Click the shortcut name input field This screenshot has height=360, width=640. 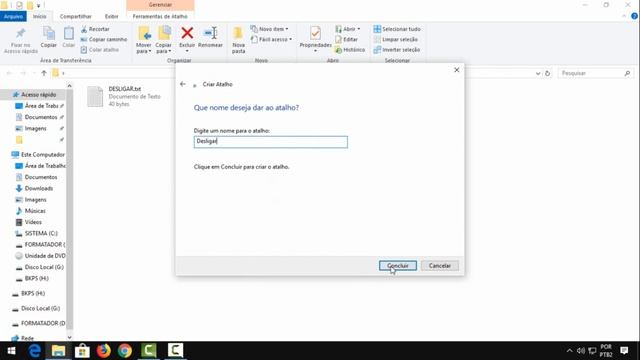(271, 142)
